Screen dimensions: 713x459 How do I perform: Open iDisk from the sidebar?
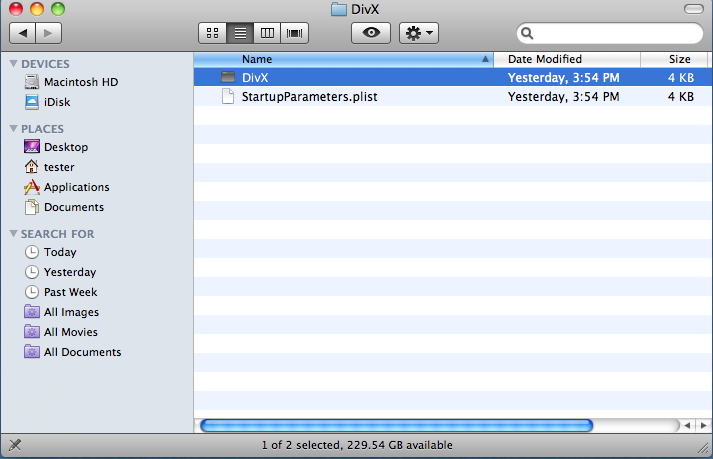click(x=57, y=102)
